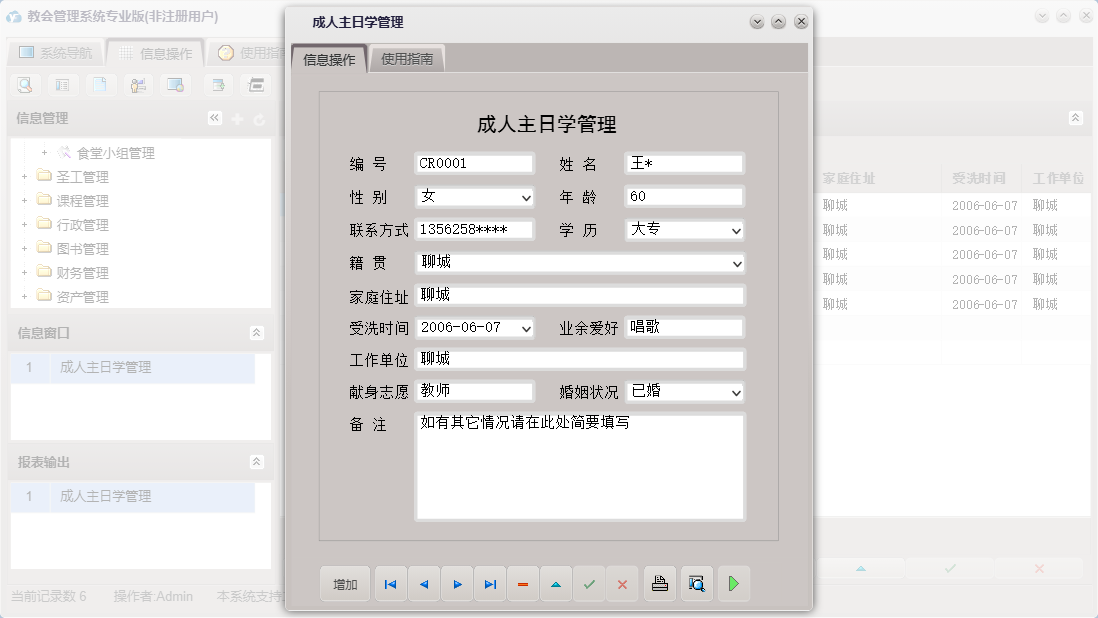The height and width of the screenshot is (618, 1098).
Task: Jump to last record with navigation icon
Action: pos(490,583)
